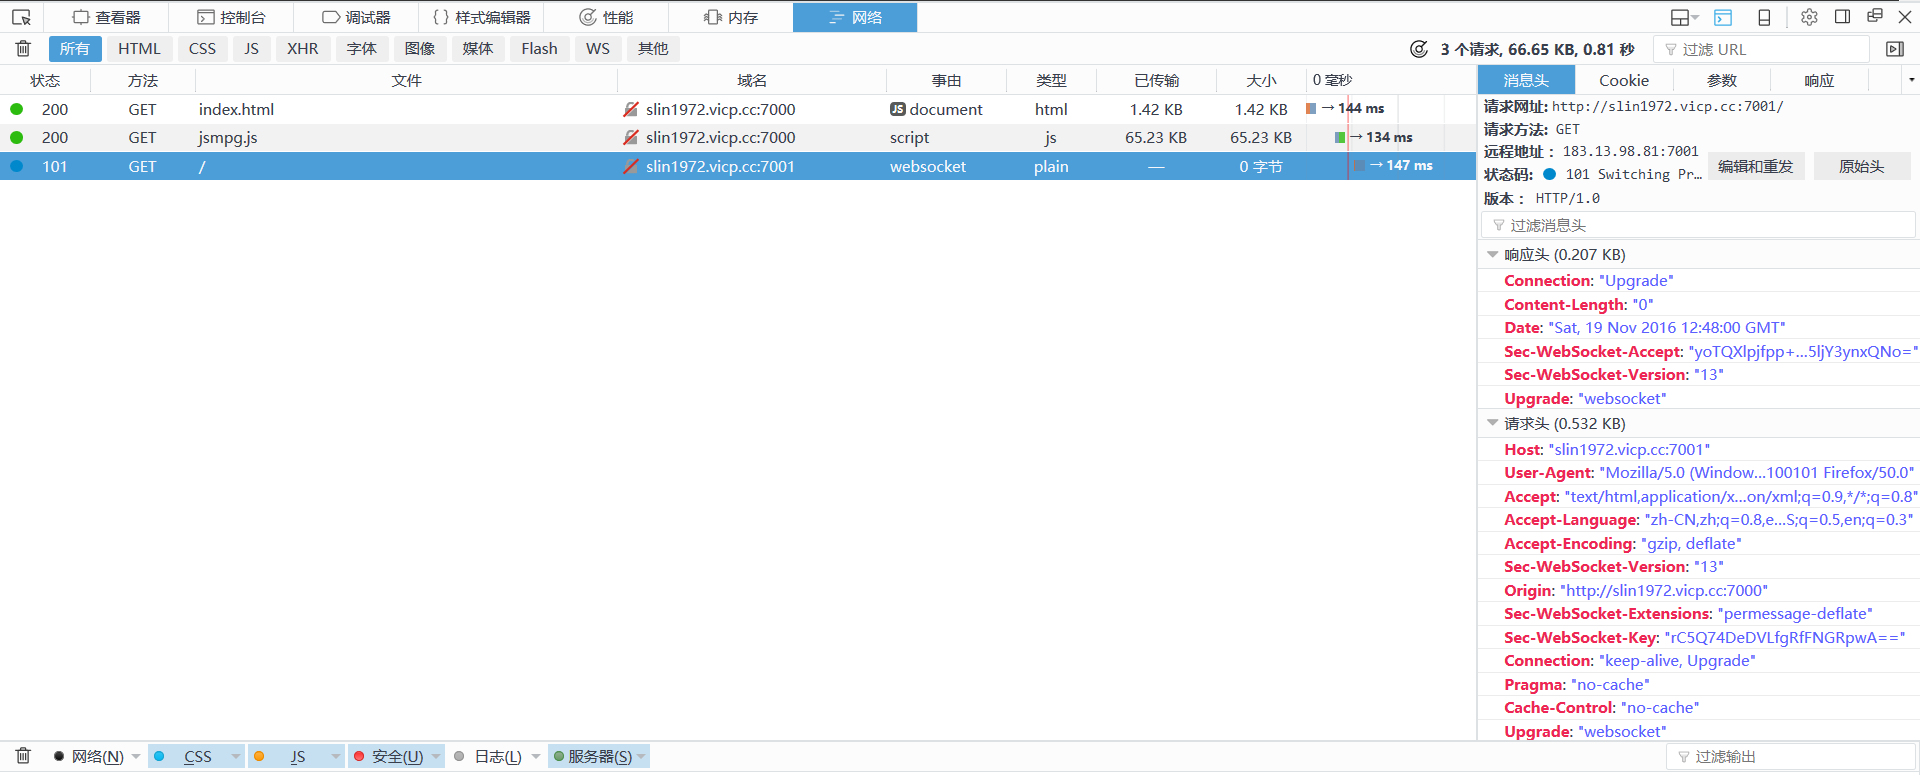This screenshot has height=775, width=1920.
Task: Focus the 过滤消息头 filter headers field
Action: point(1698,225)
